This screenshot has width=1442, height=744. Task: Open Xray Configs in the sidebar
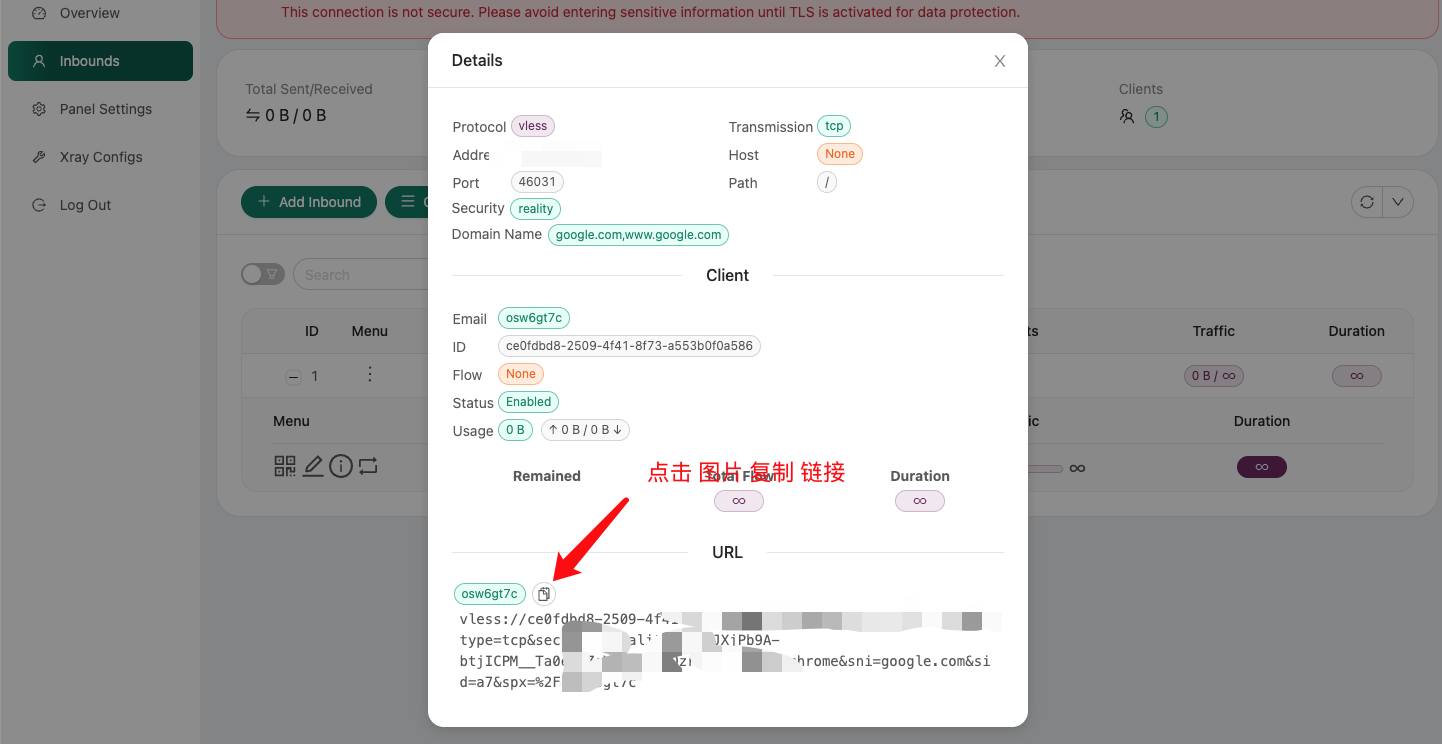point(100,157)
